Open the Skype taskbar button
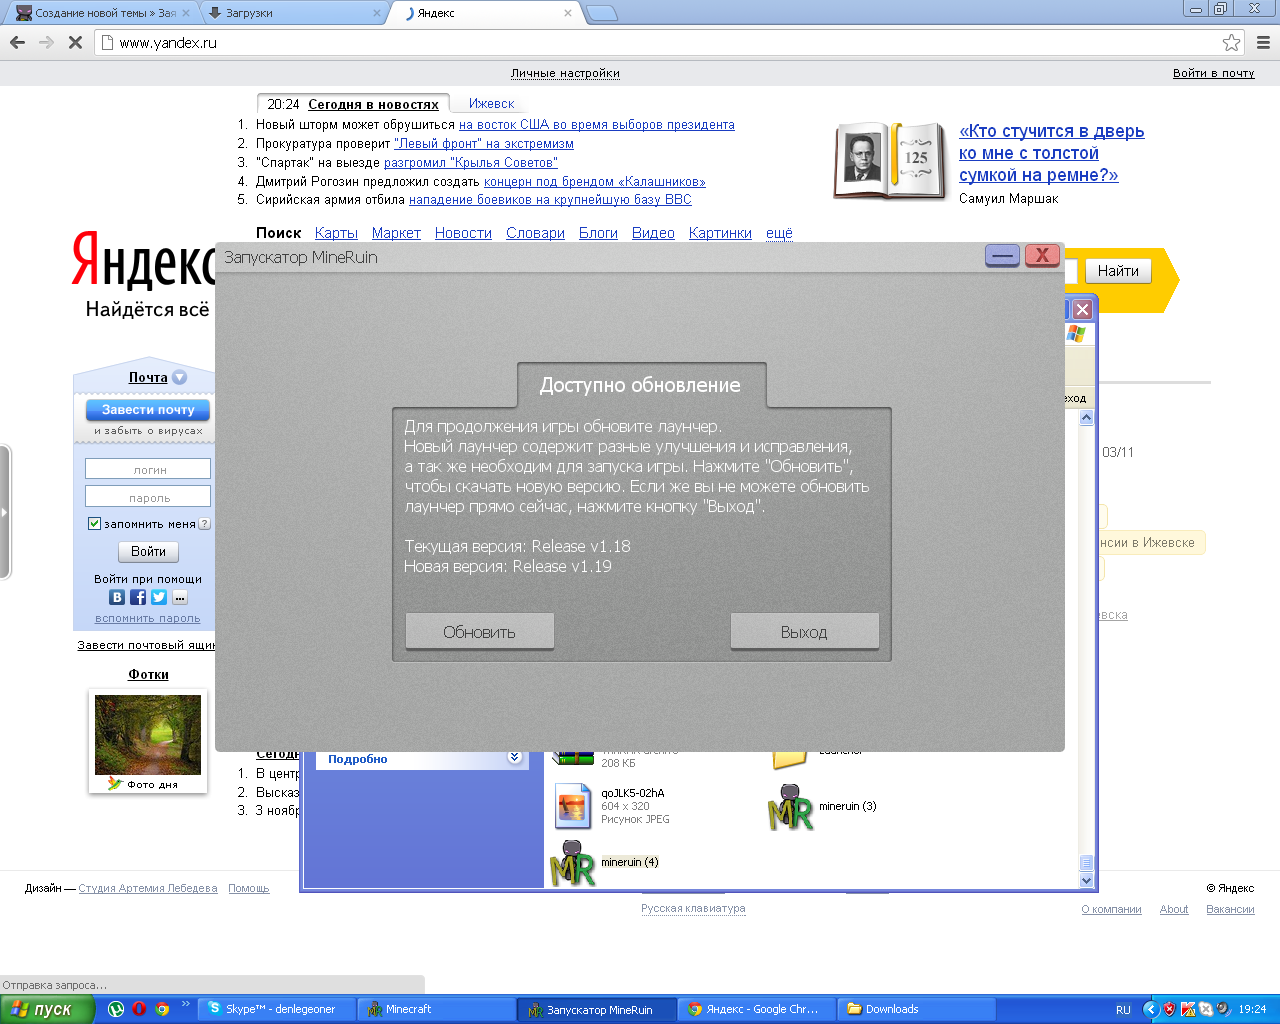1280x1024 pixels. [x=277, y=1009]
